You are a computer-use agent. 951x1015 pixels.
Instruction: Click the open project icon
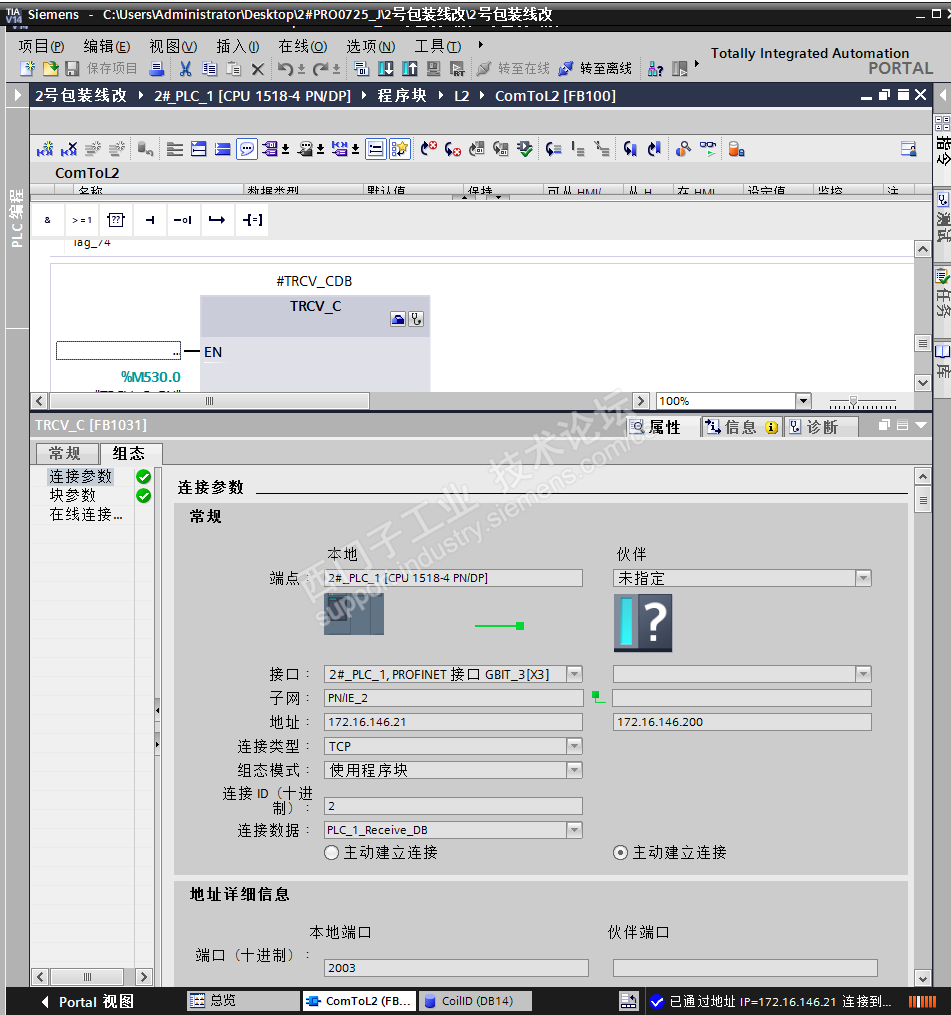point(50,69)
